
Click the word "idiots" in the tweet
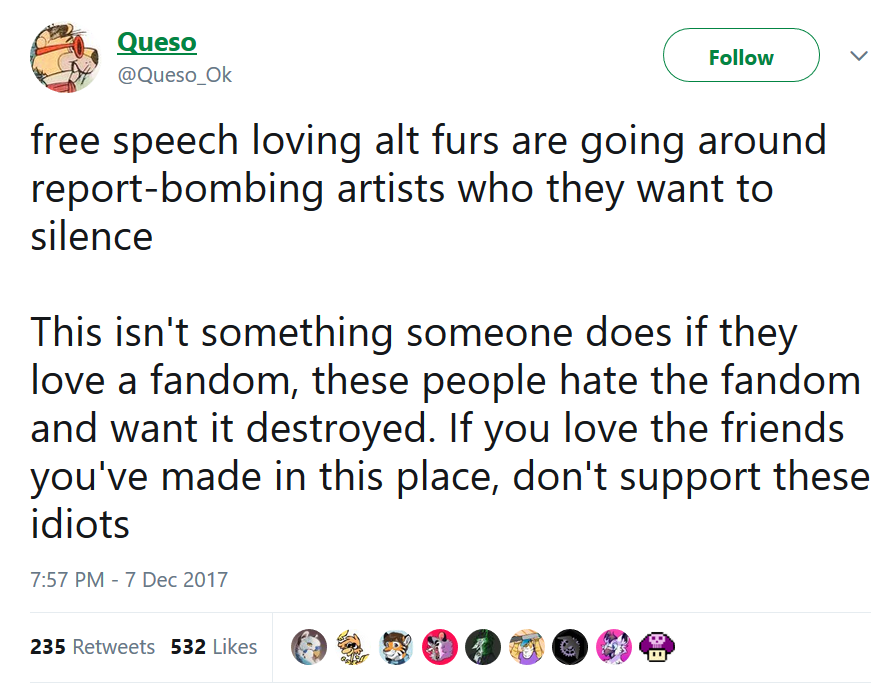click(80, 524)
